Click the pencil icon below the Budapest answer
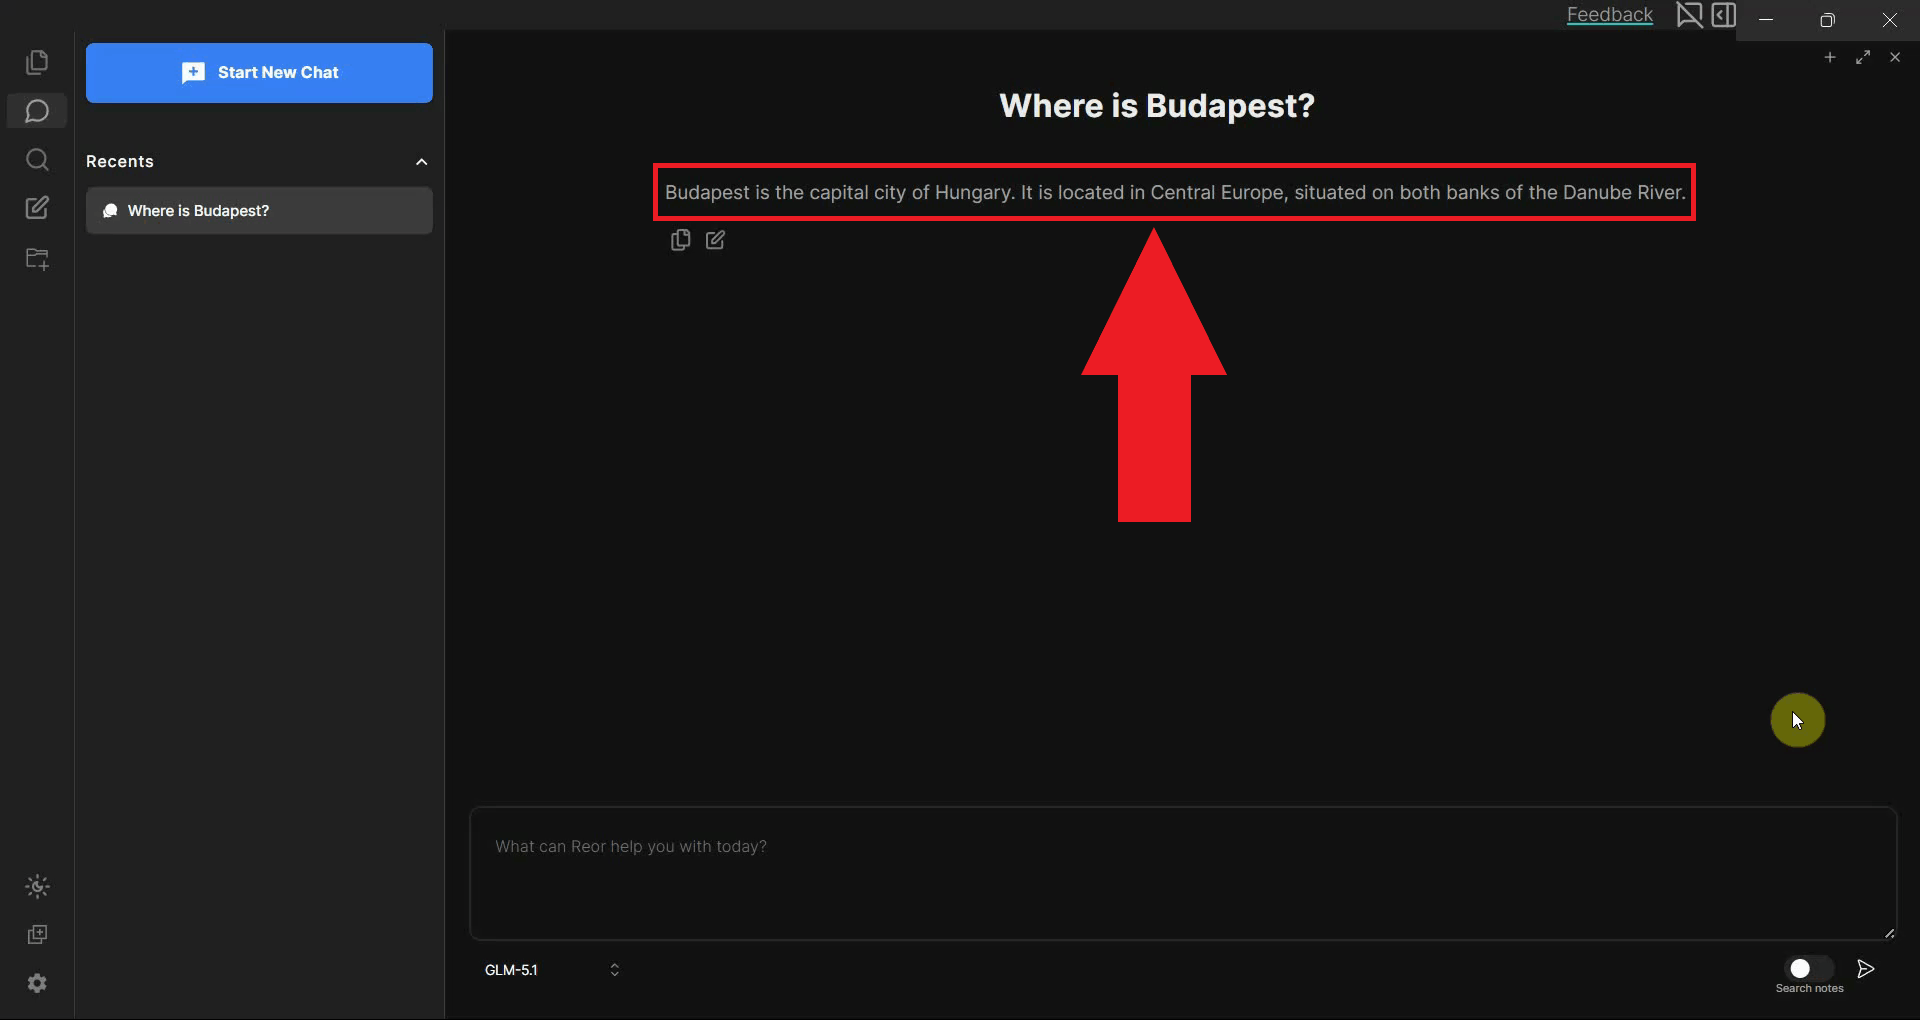Viewport: 1920px width, 1020px height. click(715, 240)
